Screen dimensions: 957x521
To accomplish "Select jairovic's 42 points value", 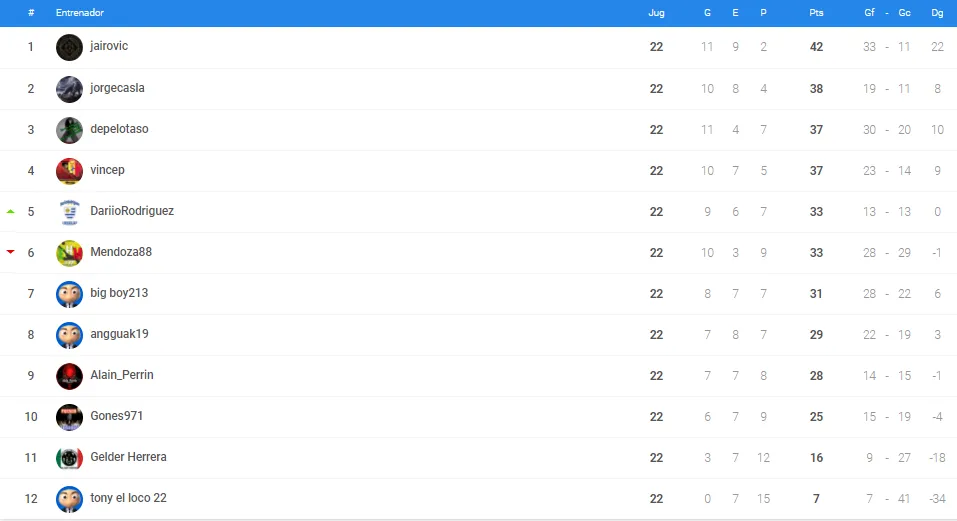I will click(x=816, y=47).
